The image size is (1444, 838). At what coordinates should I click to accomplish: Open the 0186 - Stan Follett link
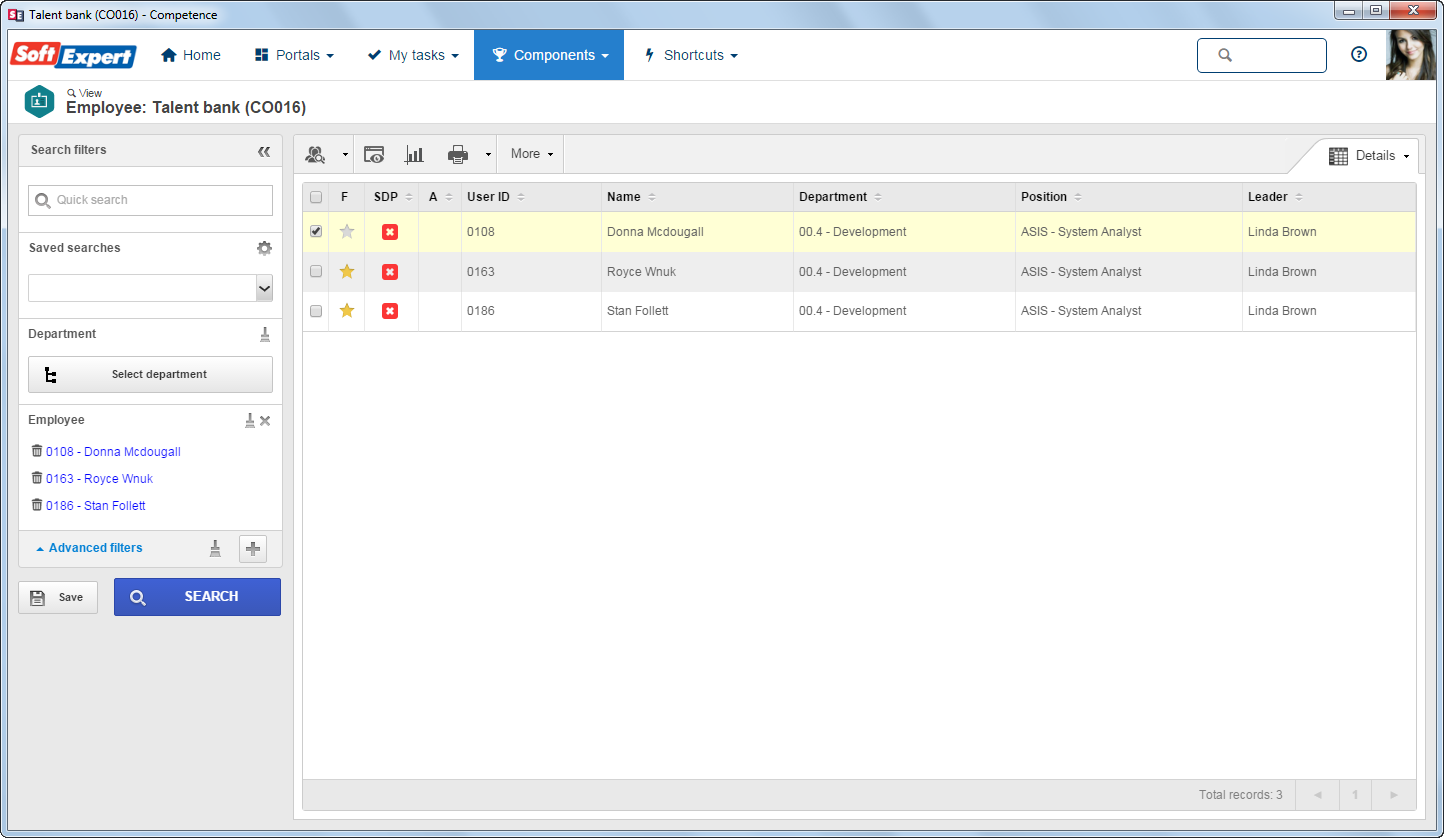[x=96, y=506]
